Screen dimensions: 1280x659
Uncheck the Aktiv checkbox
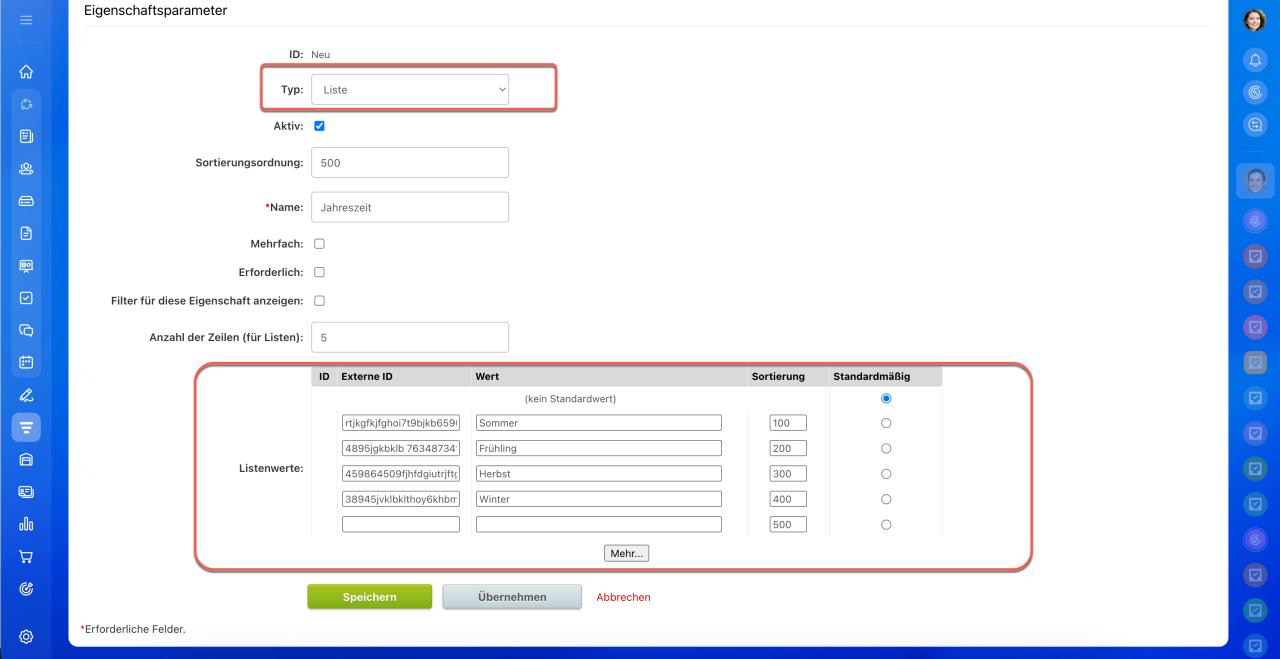click(319, 126)
